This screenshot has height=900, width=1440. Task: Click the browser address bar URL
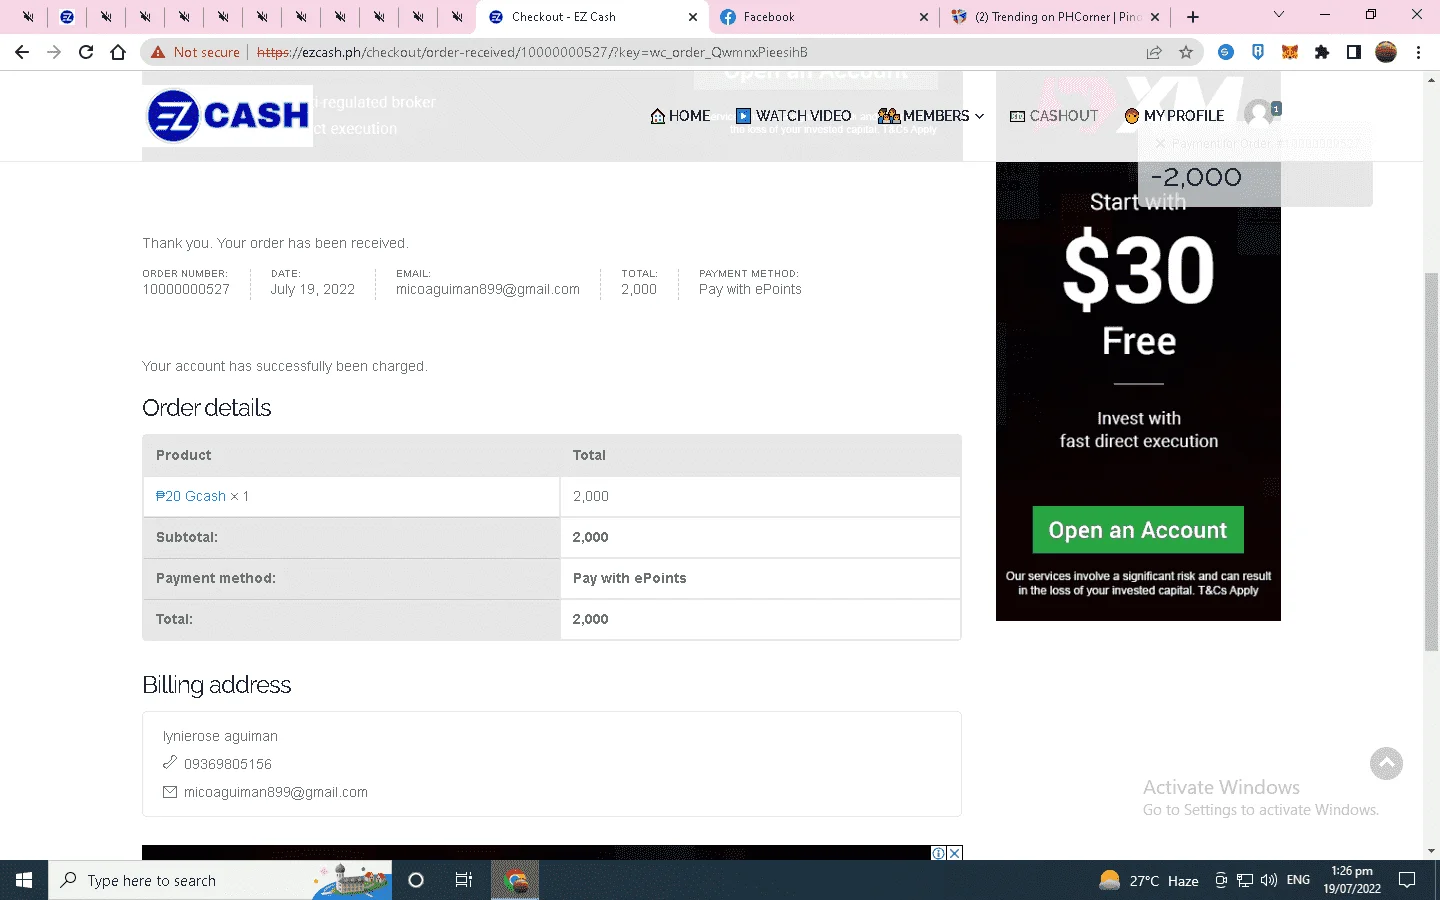[532, 52]
